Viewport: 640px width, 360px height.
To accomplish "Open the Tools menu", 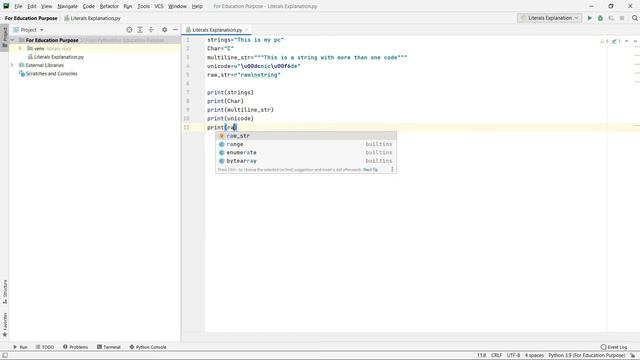I will pyautogui.click(x=143, y=6).
